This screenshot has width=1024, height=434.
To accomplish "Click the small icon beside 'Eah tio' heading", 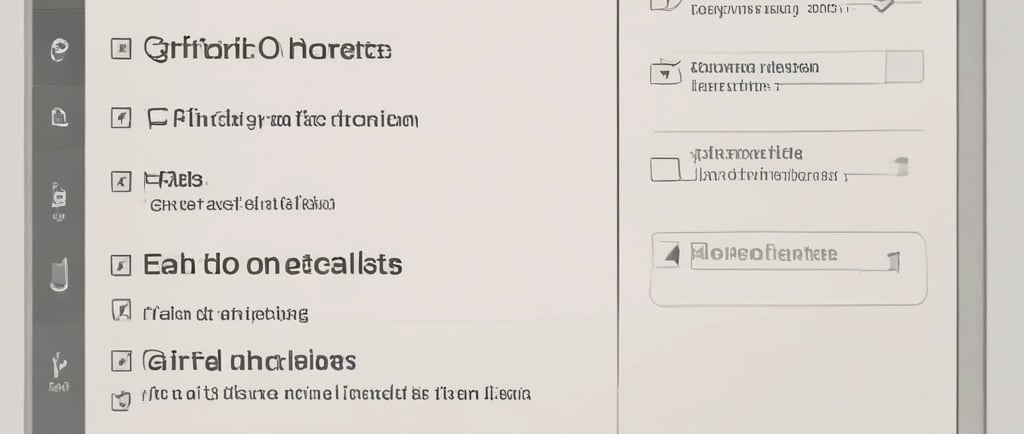I will (x=121, y=265).
